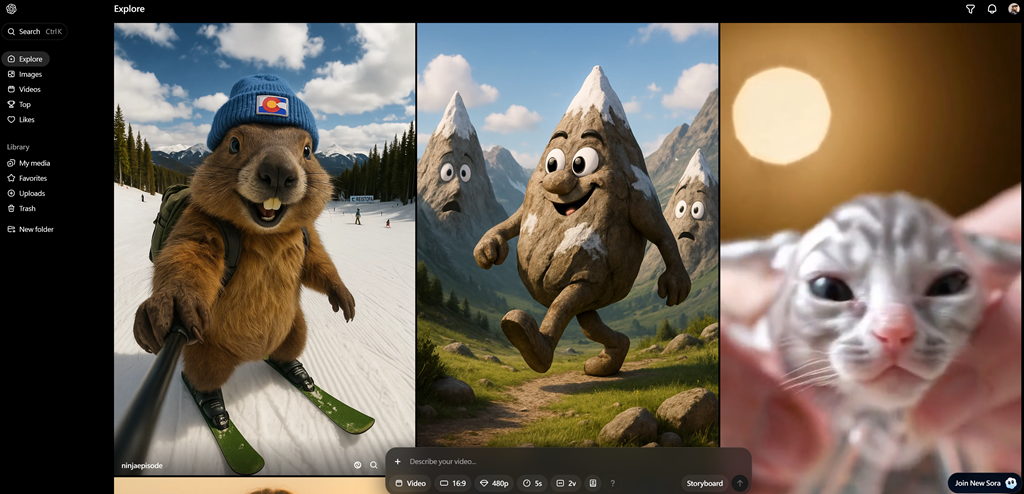Screen dimensions: 1024x494
Task: Open the filter icon in the top bar
Action: pos(970,9)
